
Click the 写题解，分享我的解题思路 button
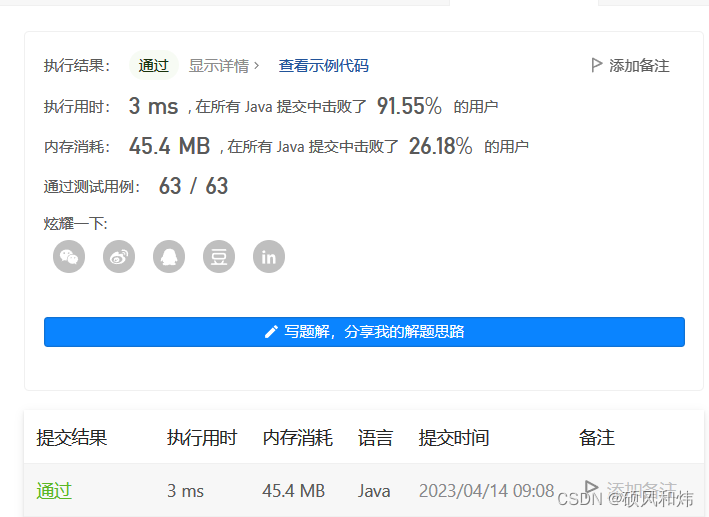click(364, 332)
